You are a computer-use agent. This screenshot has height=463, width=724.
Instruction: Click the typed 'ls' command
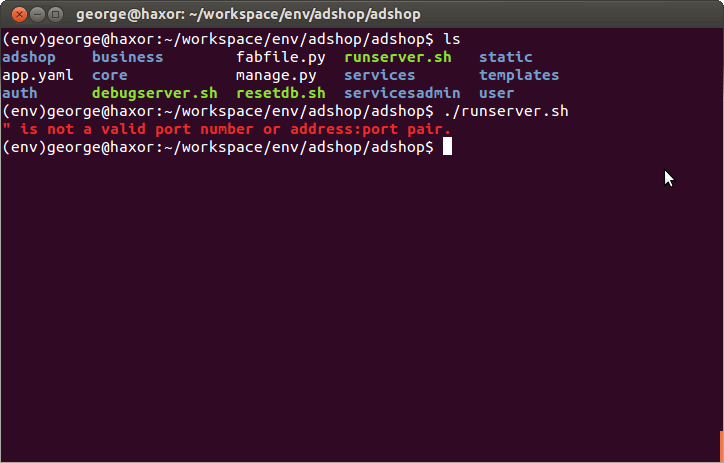point(452,39)
